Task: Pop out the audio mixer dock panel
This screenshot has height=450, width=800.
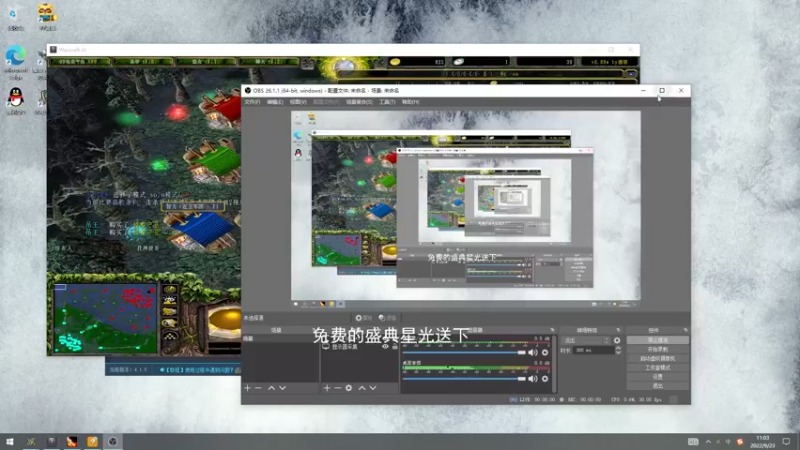Action: click(552, 330)
